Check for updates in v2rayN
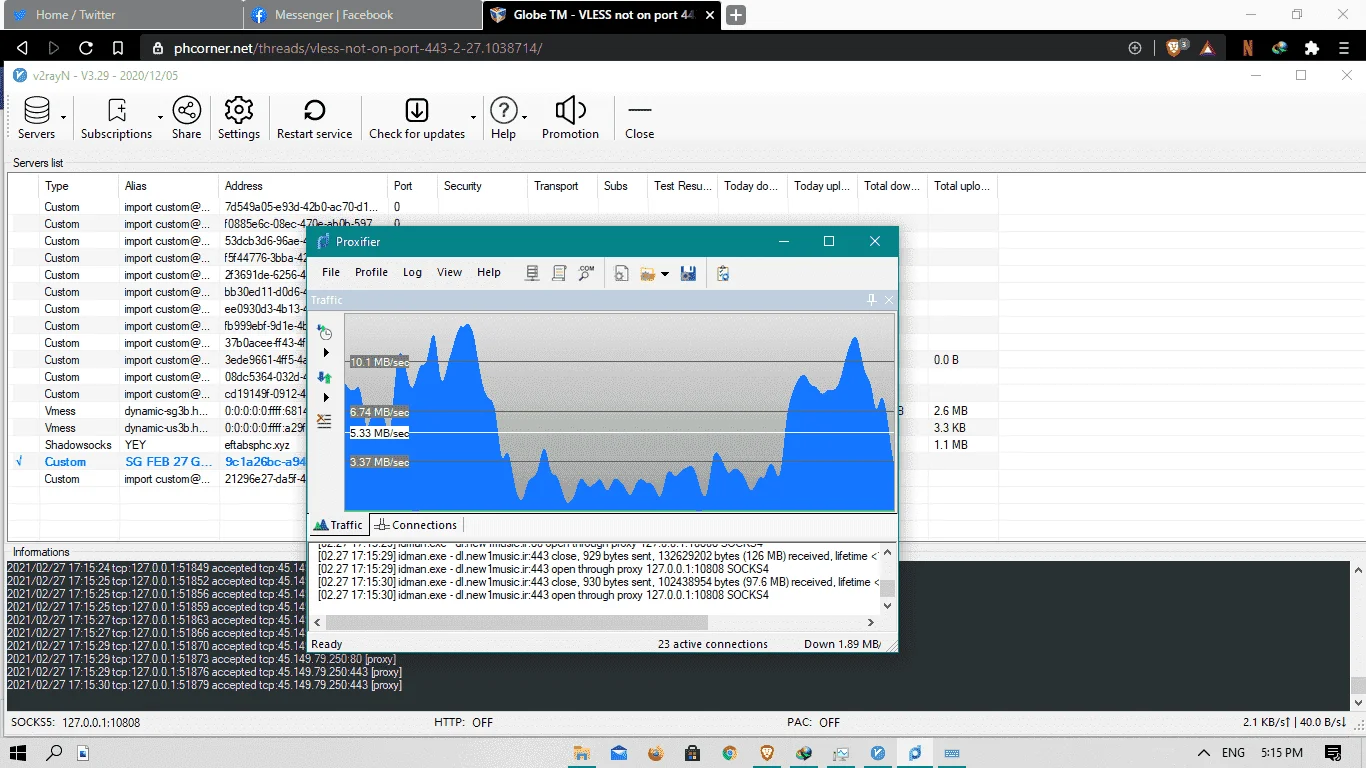The height and width of the screenshot is (768, 1366). click(417, 118)
